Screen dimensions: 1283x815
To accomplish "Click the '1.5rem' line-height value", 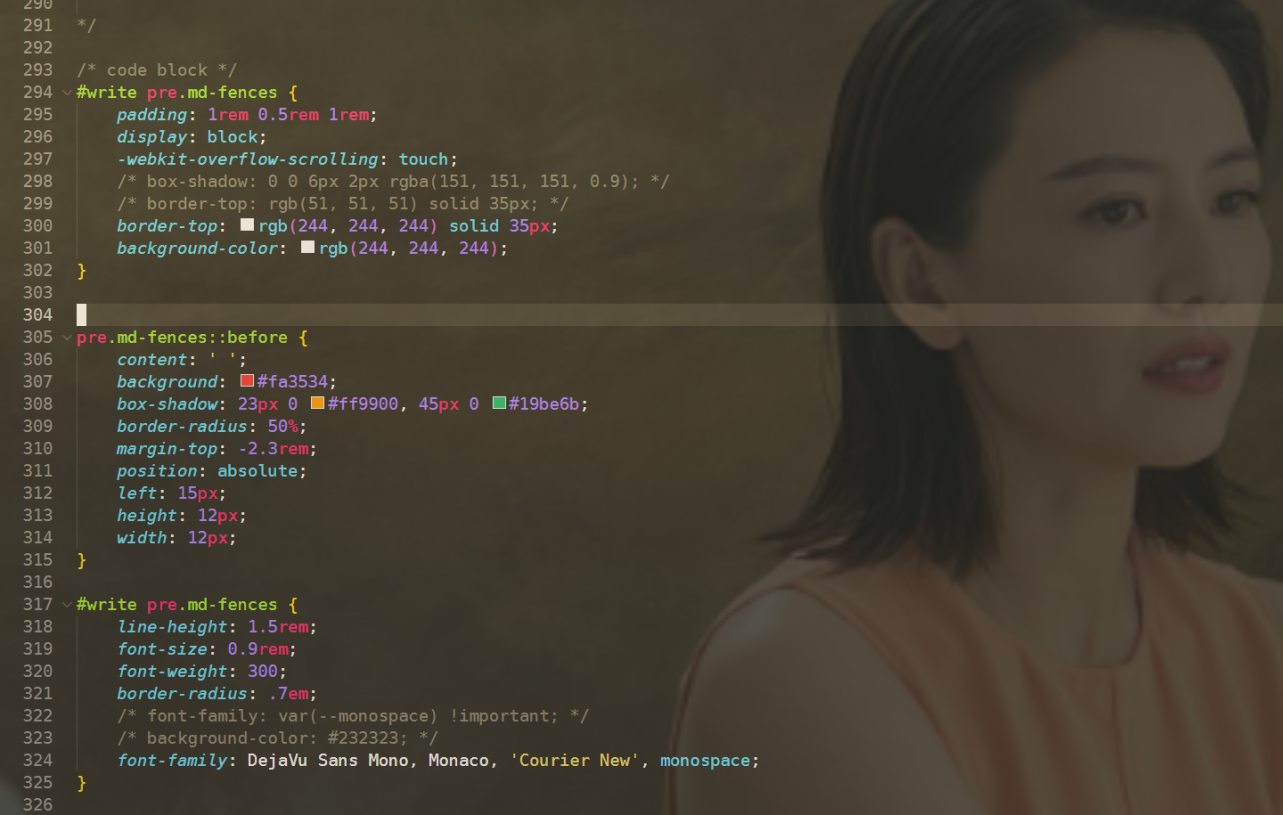I will (277, 626).
